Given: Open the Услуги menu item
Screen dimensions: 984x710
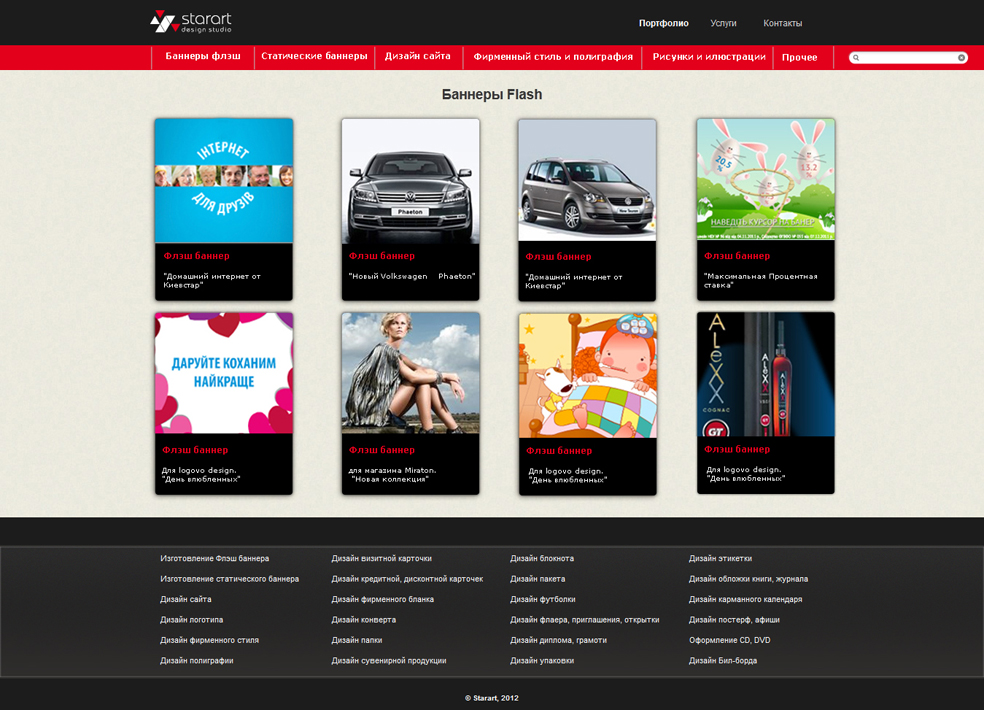Looking at the screenshot, I should (723, 23).
